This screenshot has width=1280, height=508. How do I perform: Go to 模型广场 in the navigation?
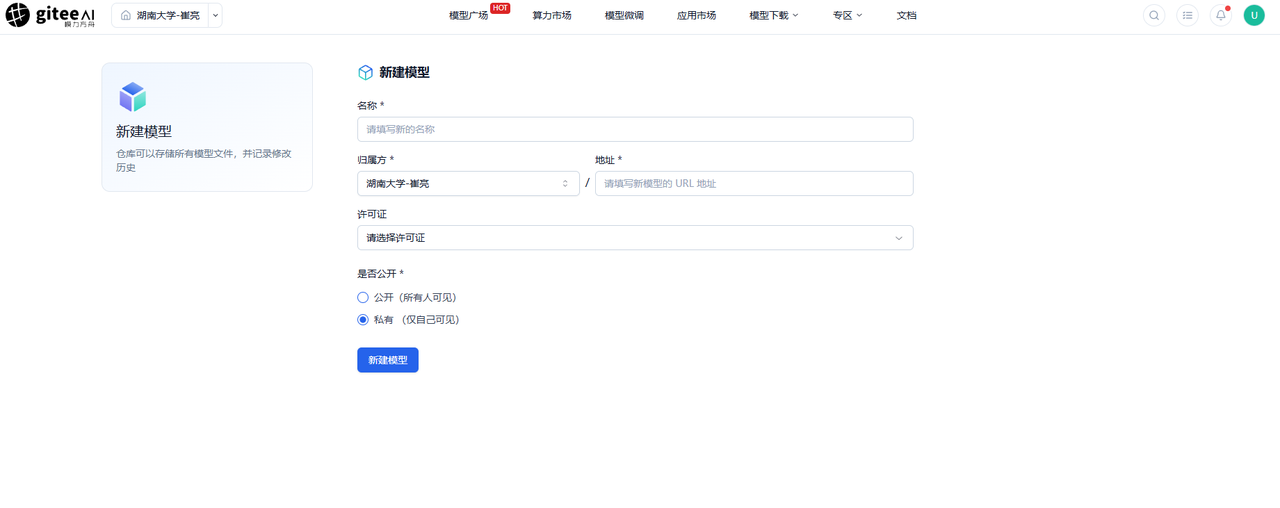tap(468, 16)
